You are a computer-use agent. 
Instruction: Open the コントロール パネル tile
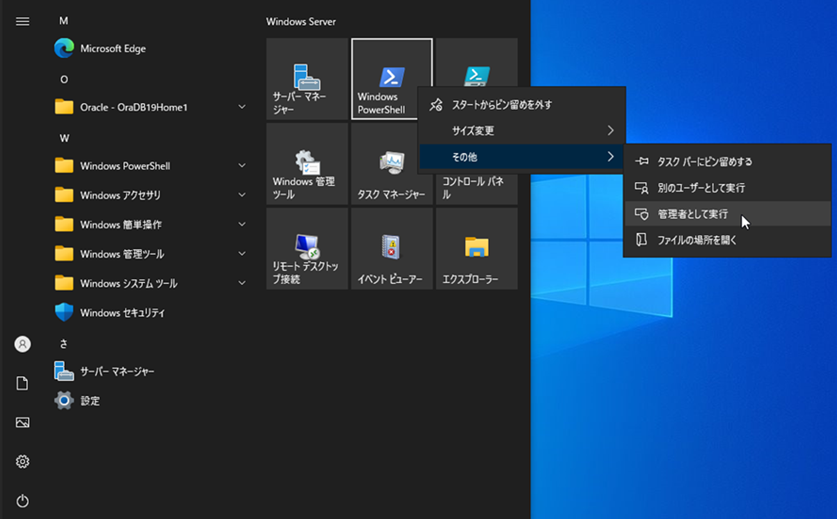(477, 188)
